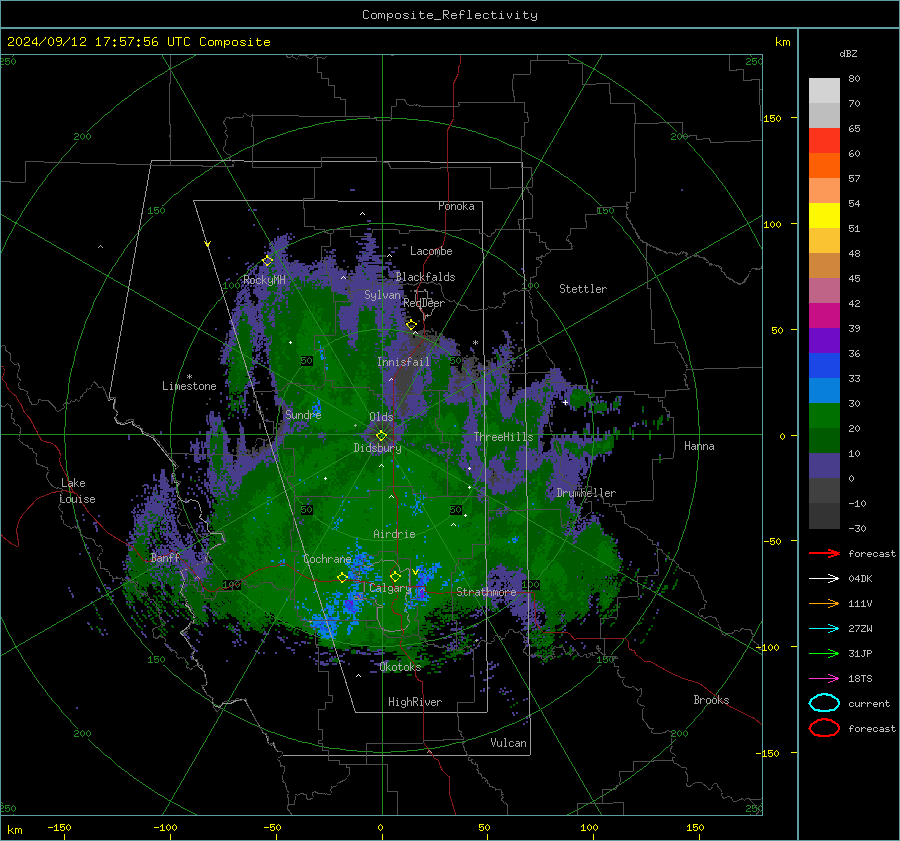
Task: Click the yellow diamond marker near Cochrane
Action: click(x=343, y=577)
